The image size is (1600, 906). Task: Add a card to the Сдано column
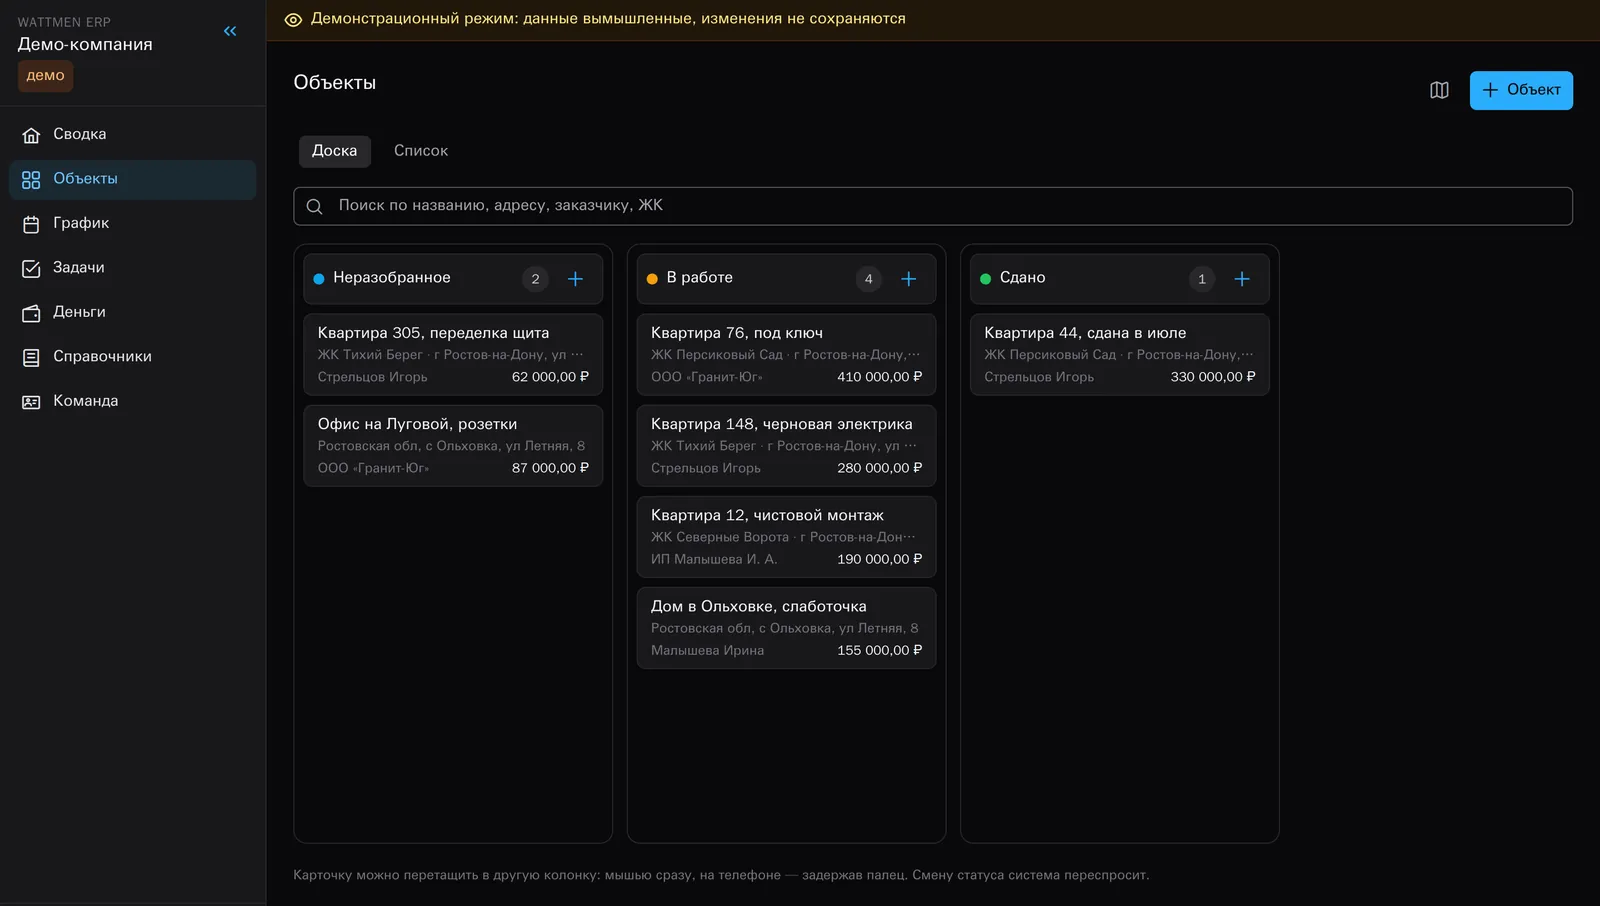[x=1242, y=279]
